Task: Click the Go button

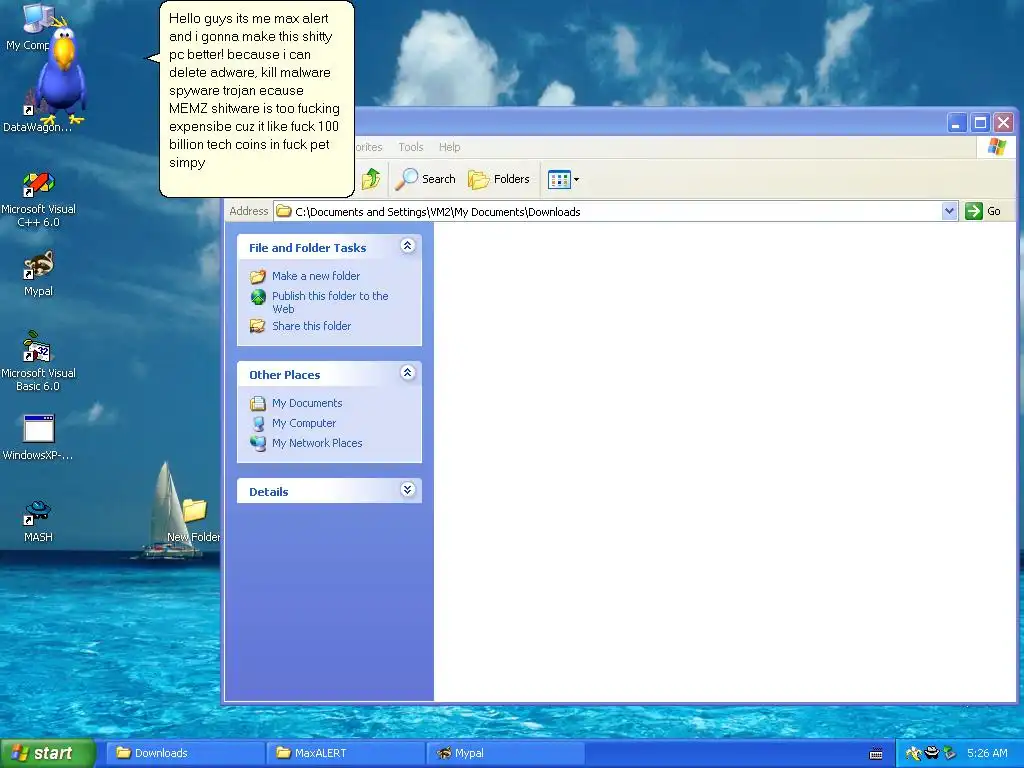Action: point(984,211)
